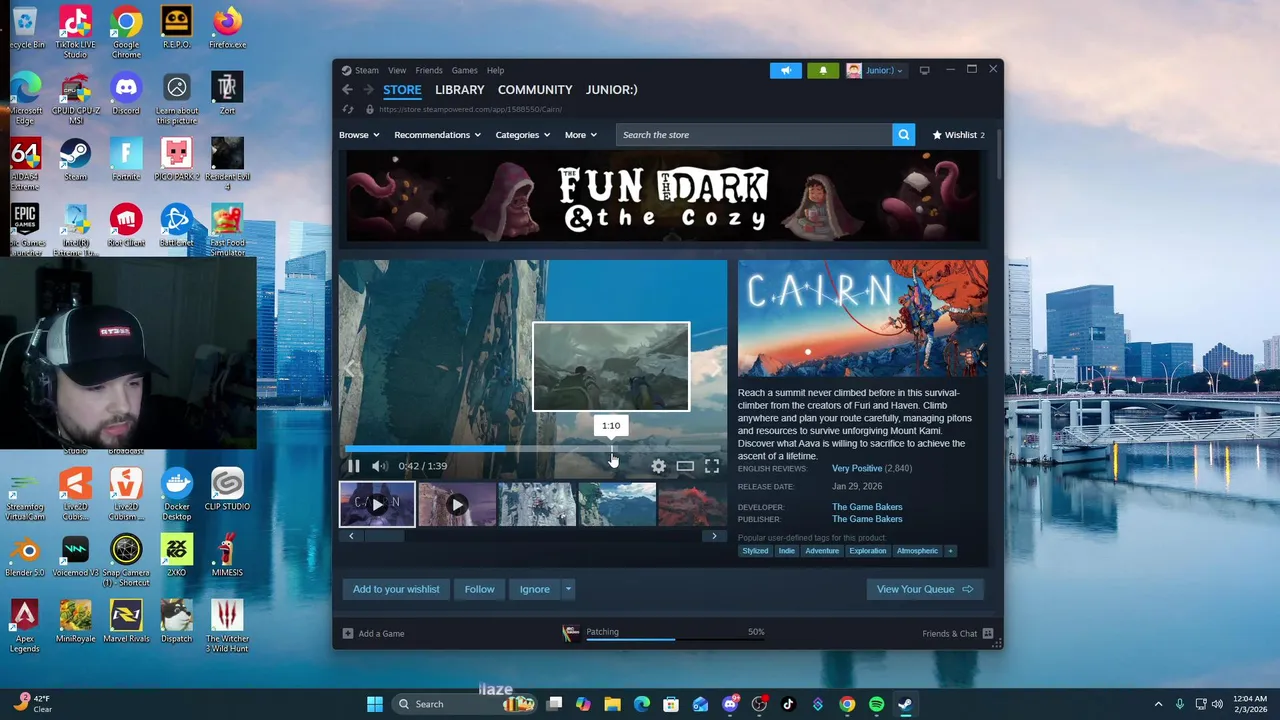Open Friends & Chat

pyautogui.click(x=958, y=633)
